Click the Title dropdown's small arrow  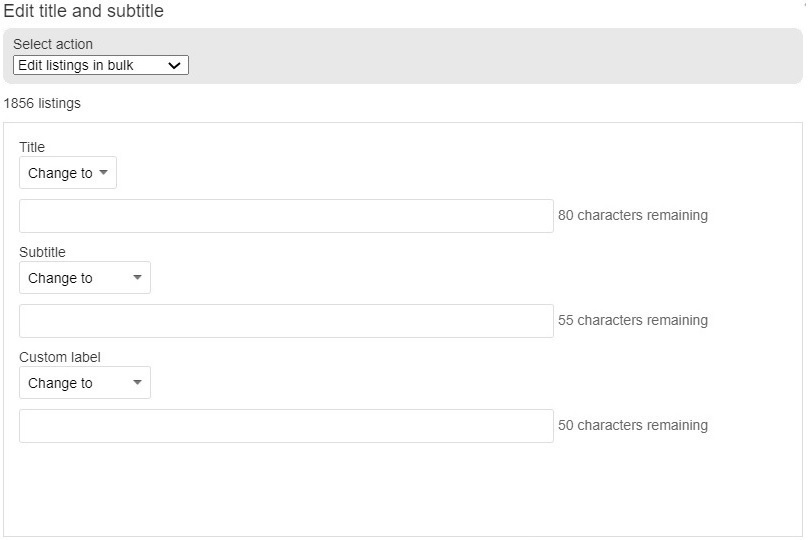[x=103, y=172]
